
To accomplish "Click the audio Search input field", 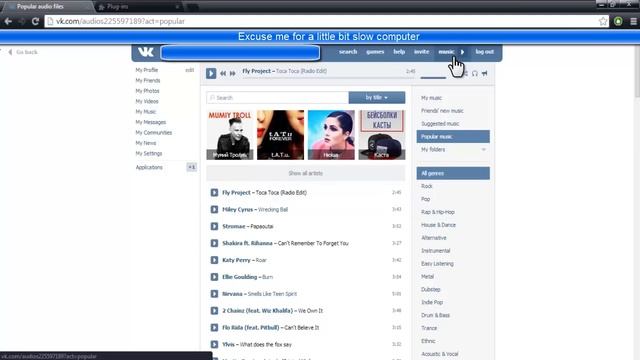I will click(278, 98).
